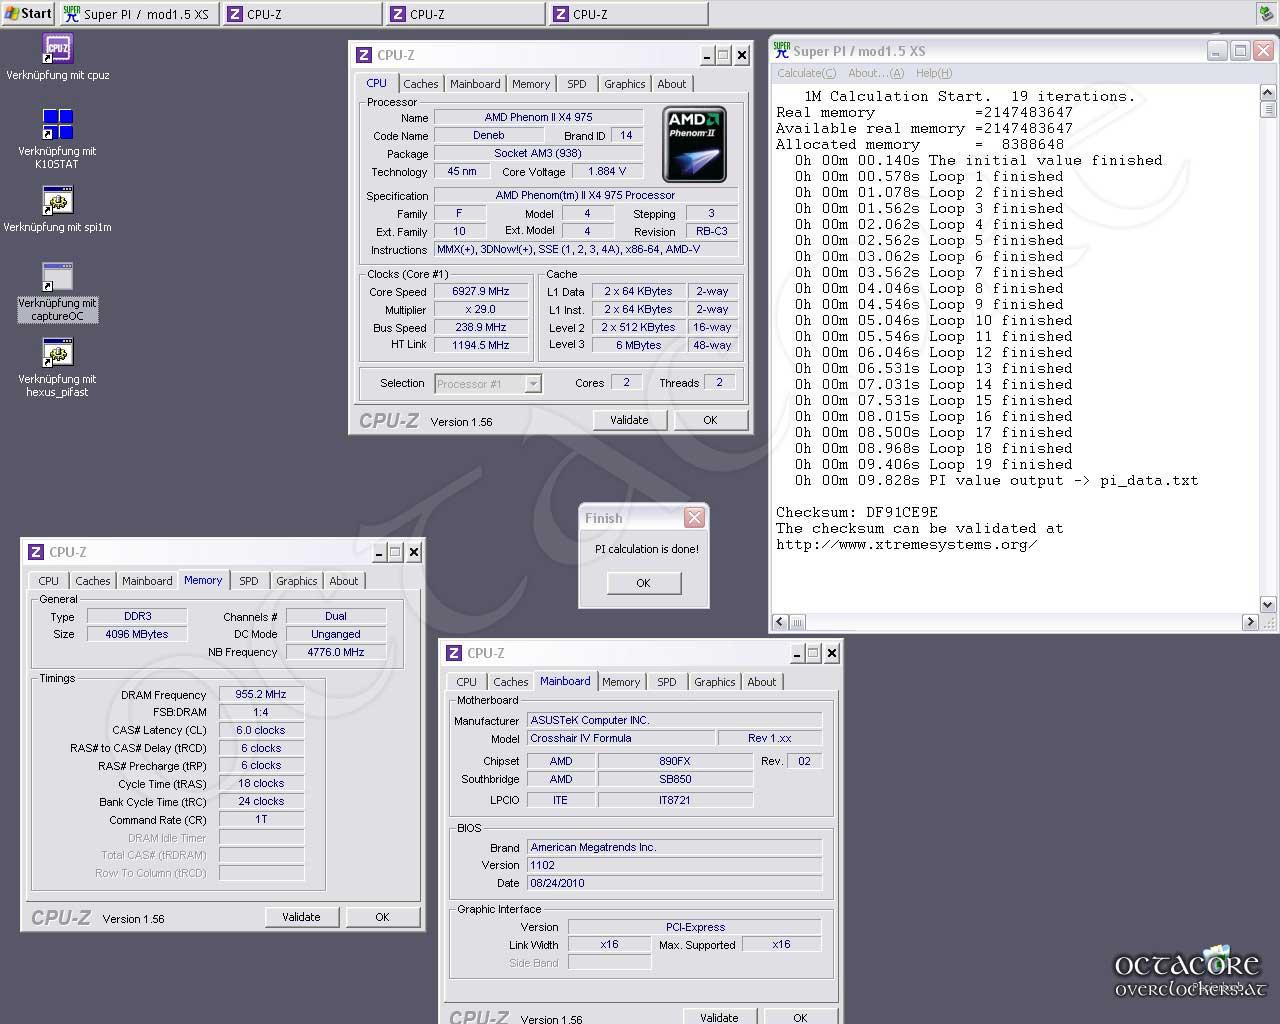Click the Crosshair IV Formula model field
Viewport: 1280px width, 1024px height.
tap(620, 738)
